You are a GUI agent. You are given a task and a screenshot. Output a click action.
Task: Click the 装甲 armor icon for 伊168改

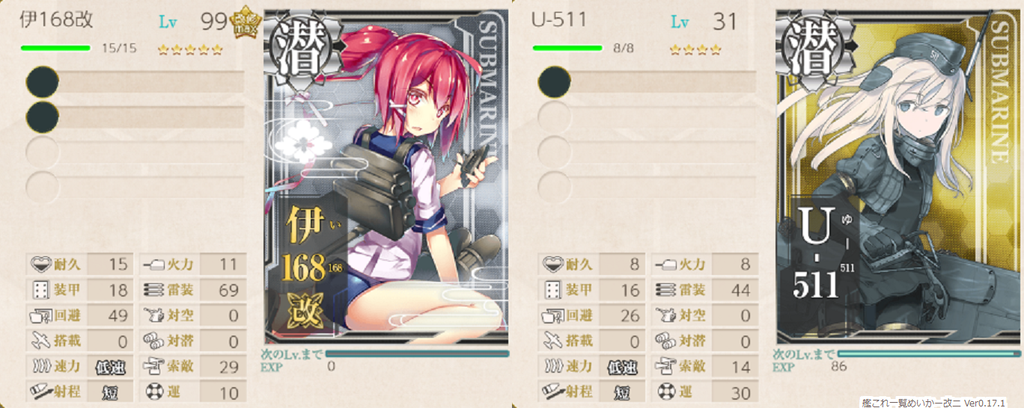pos(40,290)
